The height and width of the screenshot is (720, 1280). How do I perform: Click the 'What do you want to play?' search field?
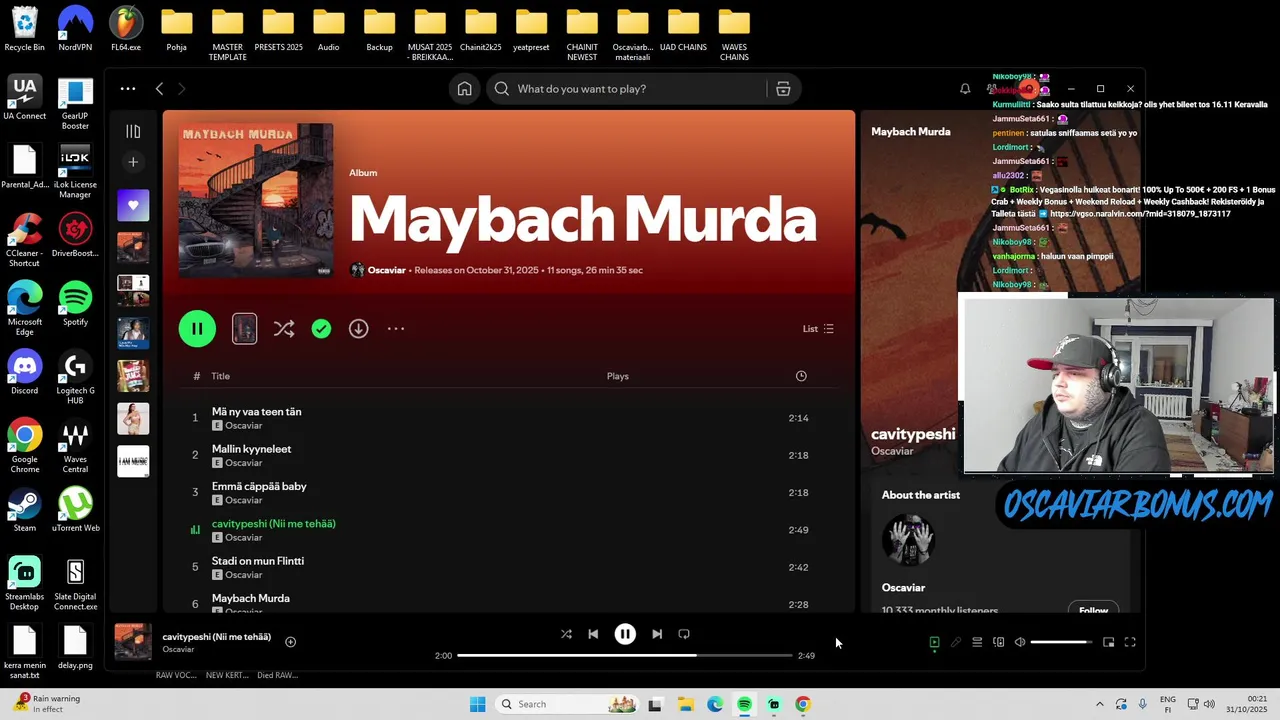coord(640,89)
